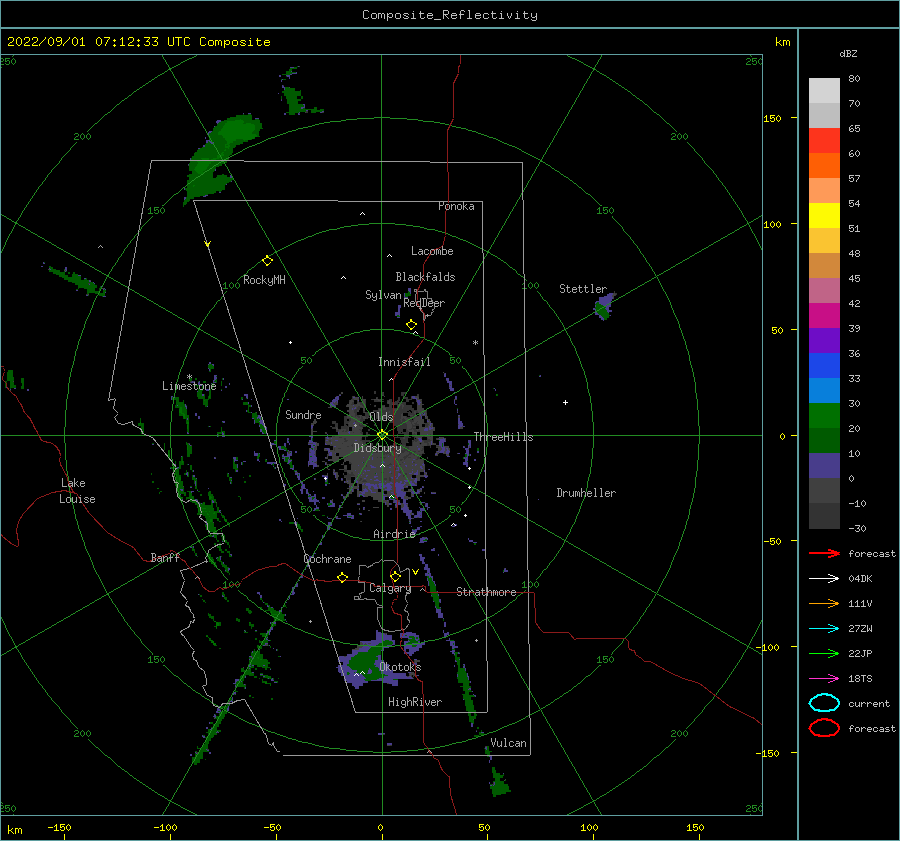Click the red forecast arrow in legend
The width and height of the screenshot is (900, 841).
pyautogui.click(x=824, y=553)
